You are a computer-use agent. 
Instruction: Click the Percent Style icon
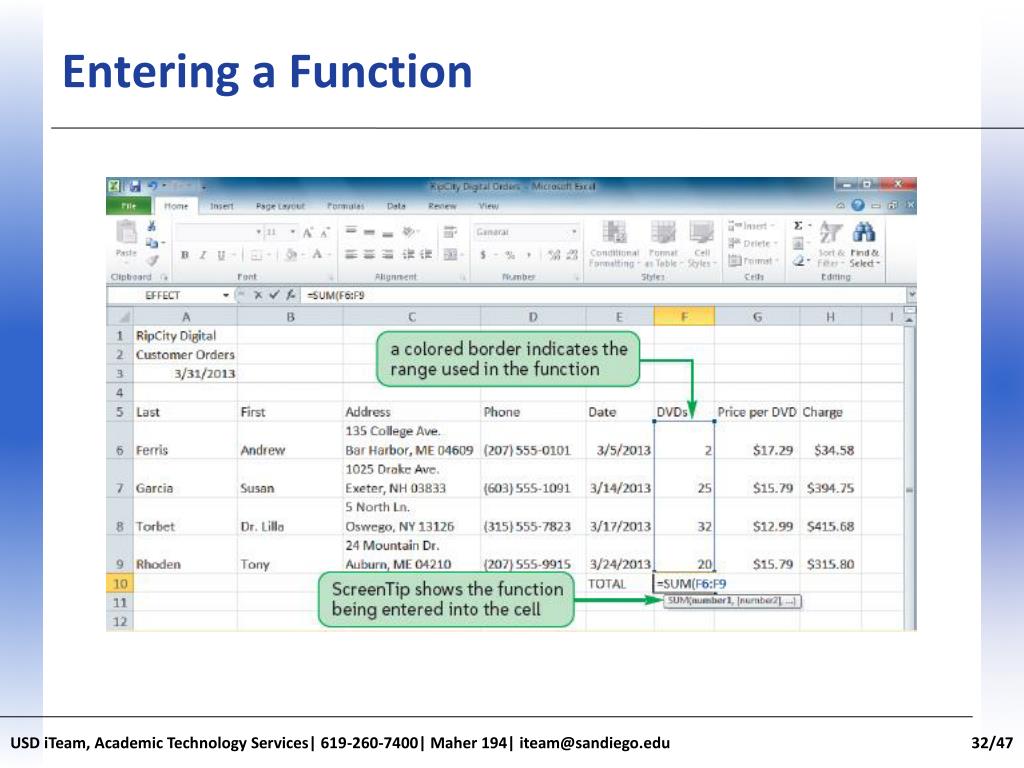click(x=510, y=255)
